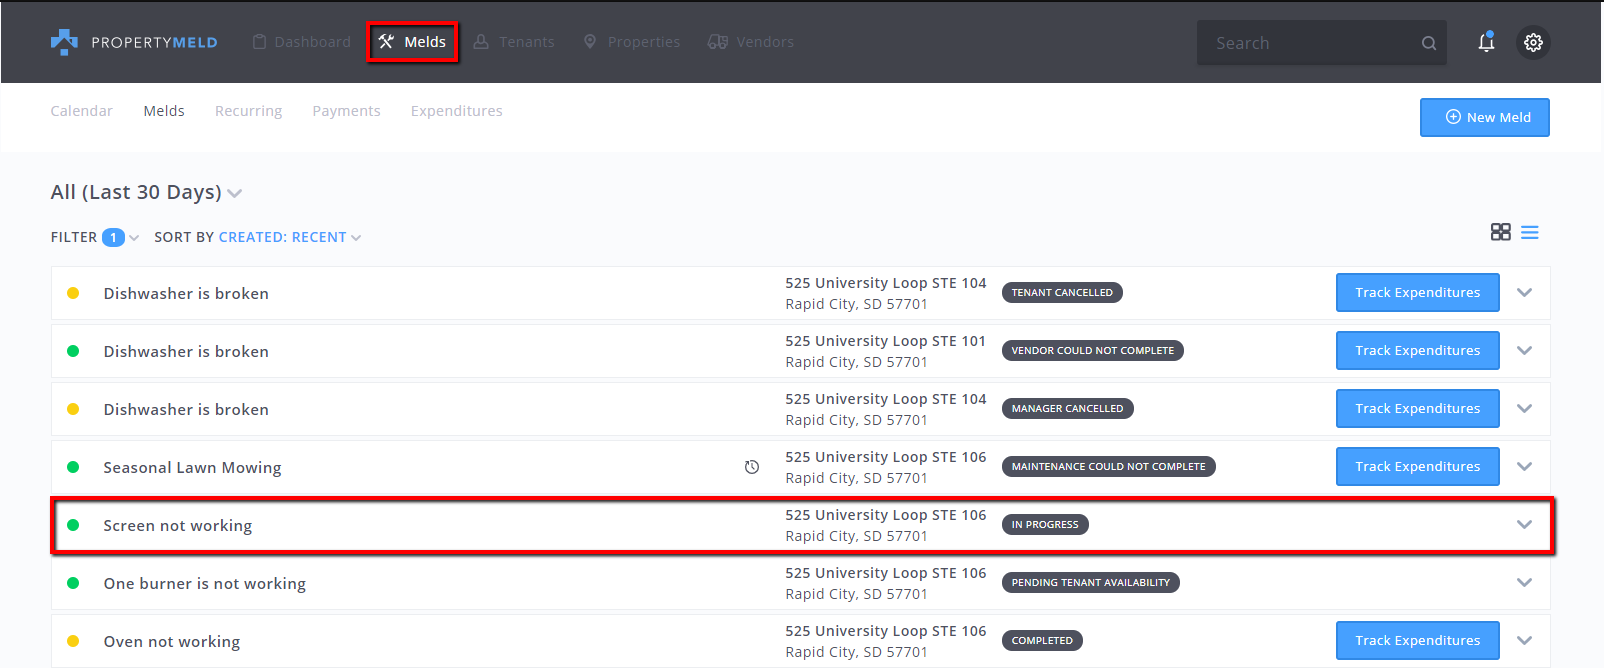Switch to grid card view
Image resolution: width=1604 pixels, height=668 pixels.
tap(1500, 232)
